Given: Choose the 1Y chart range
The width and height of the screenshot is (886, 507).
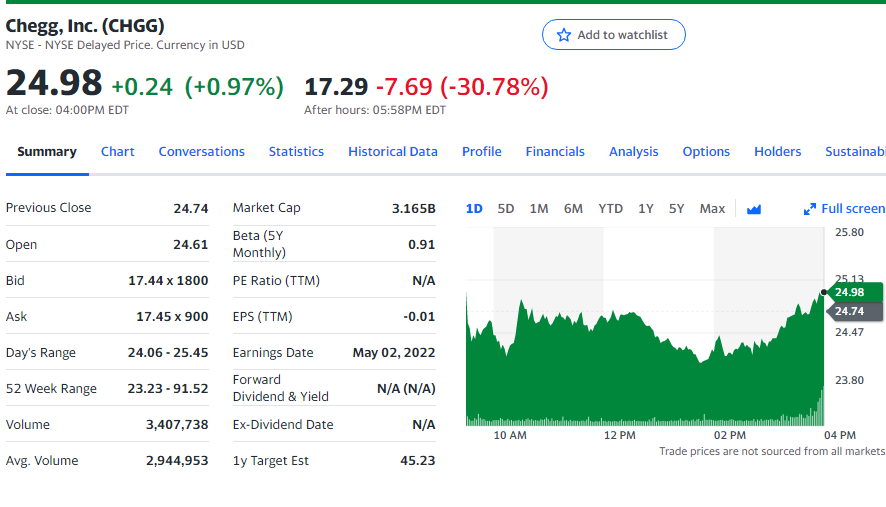Looking at the screenshot, I should pyautogui.click(x=646, y=209).
